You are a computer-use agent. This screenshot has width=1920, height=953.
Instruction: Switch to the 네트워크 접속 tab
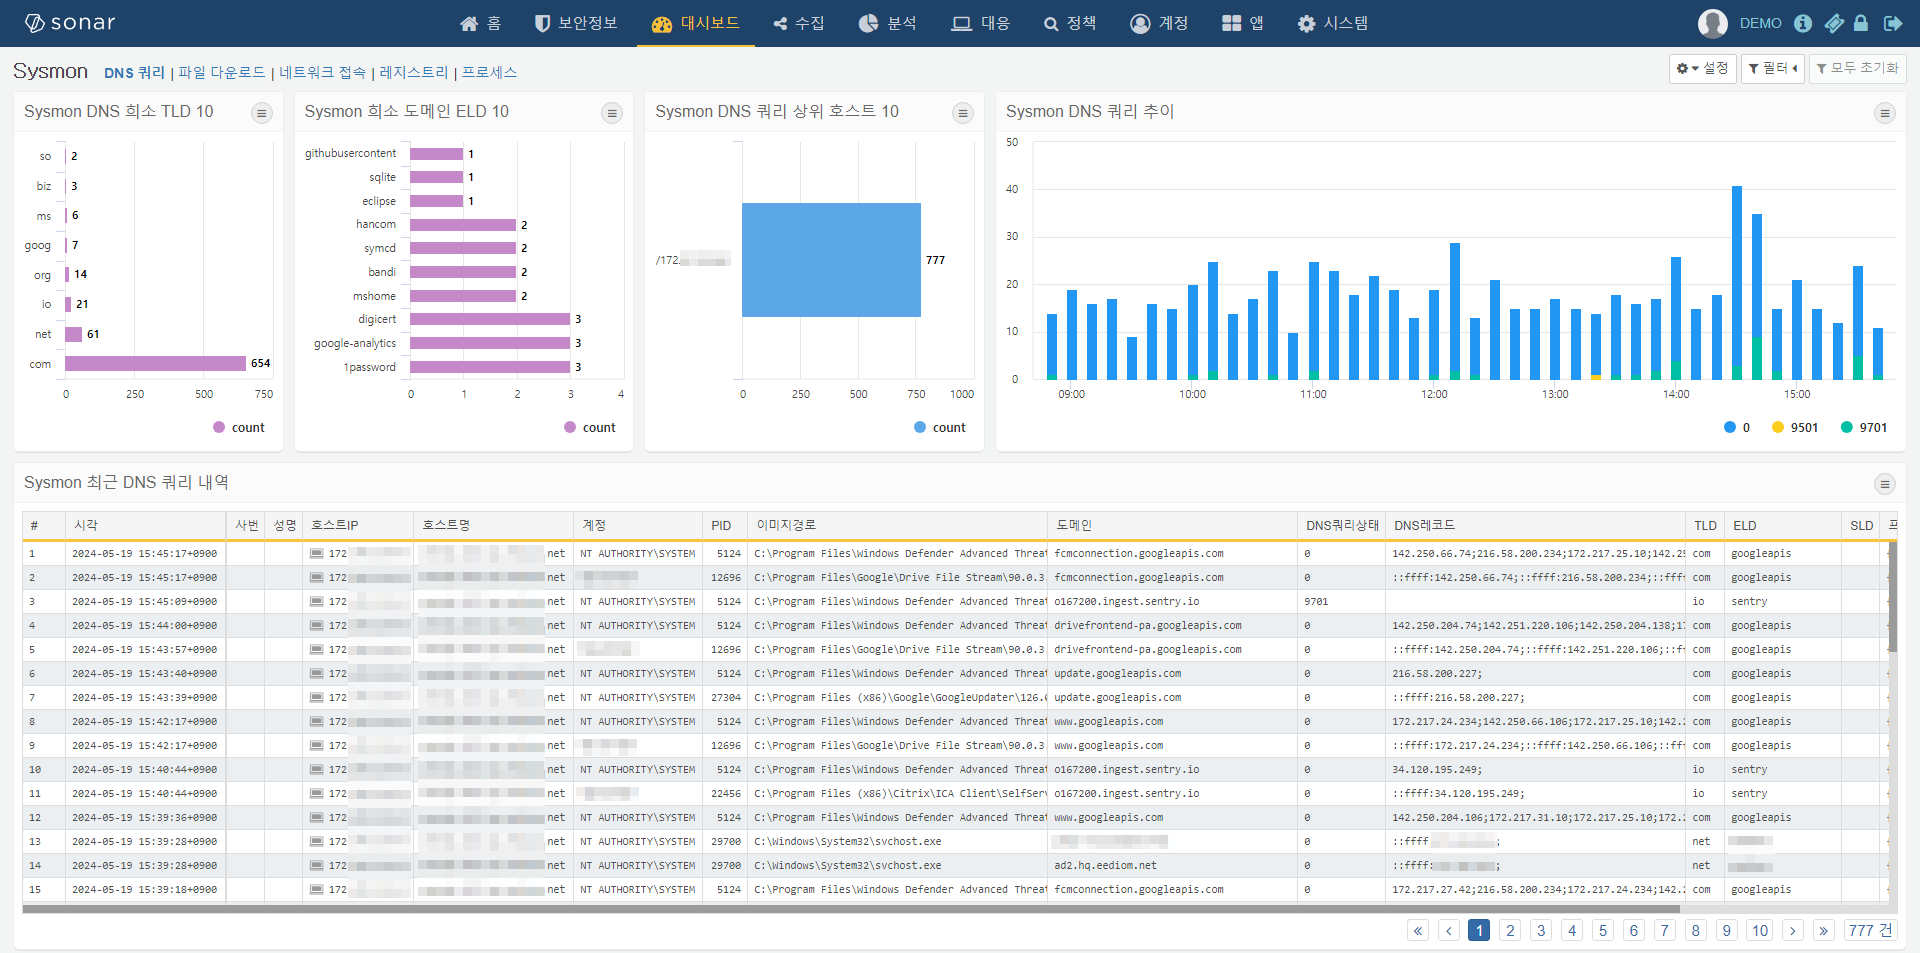point(323,73)
